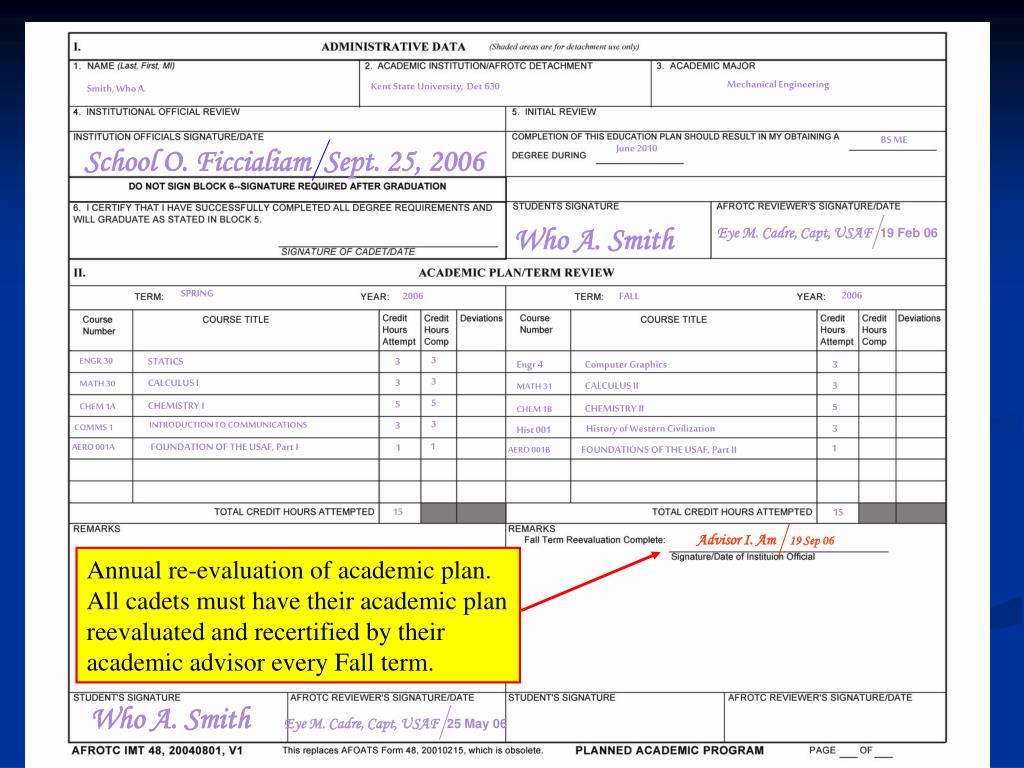Select 'INTRODUCTION TO COMMUNICATIONS' course title

pyautogui.click(x=228, y=424)
